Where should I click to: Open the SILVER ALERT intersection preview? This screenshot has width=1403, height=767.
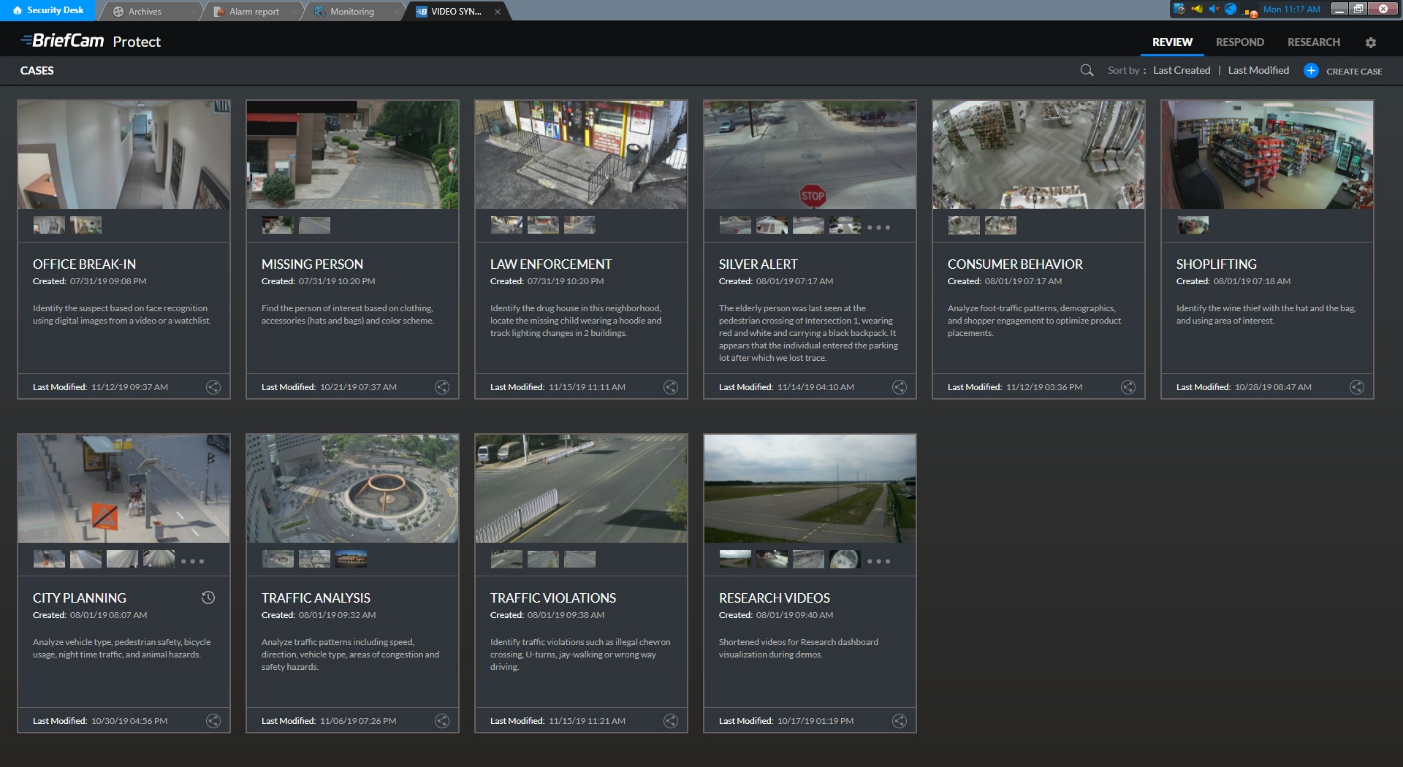tap(810, 154)
